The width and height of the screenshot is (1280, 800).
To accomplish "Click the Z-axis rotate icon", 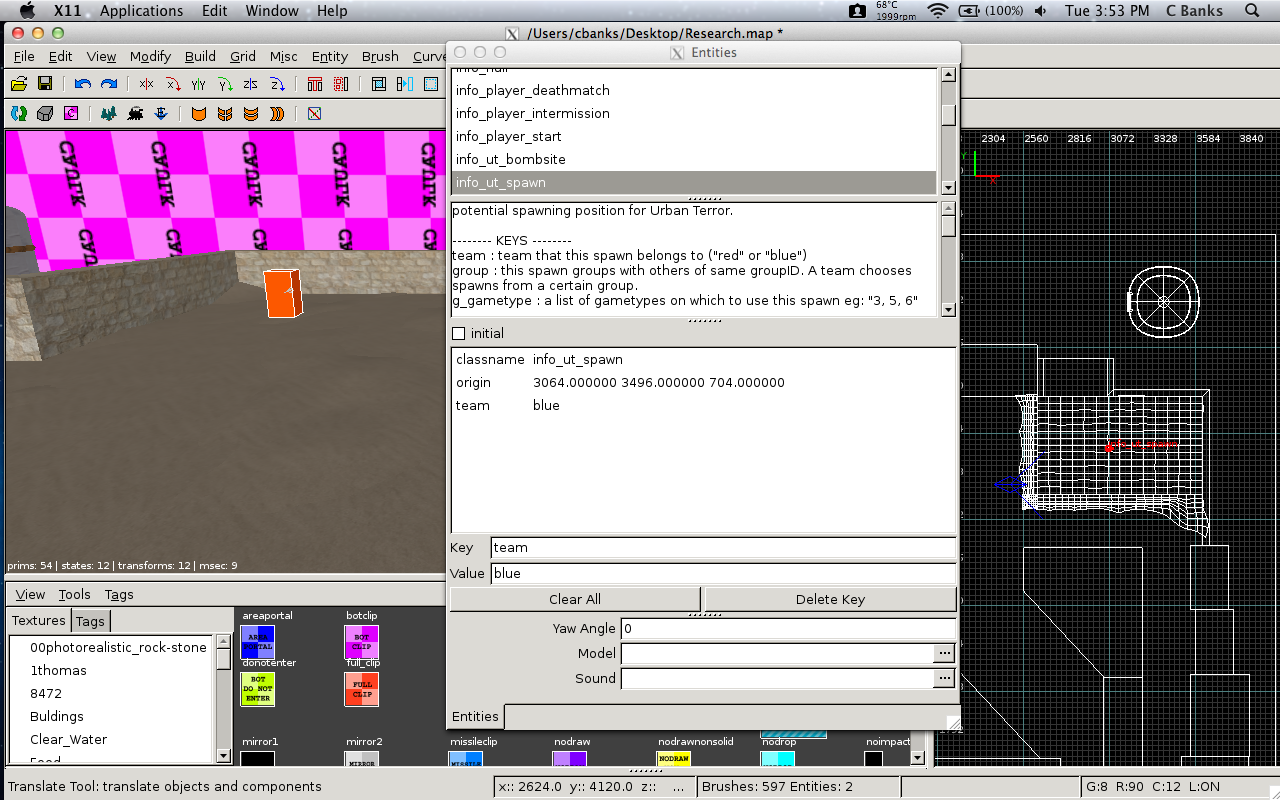I will [277, 84].
